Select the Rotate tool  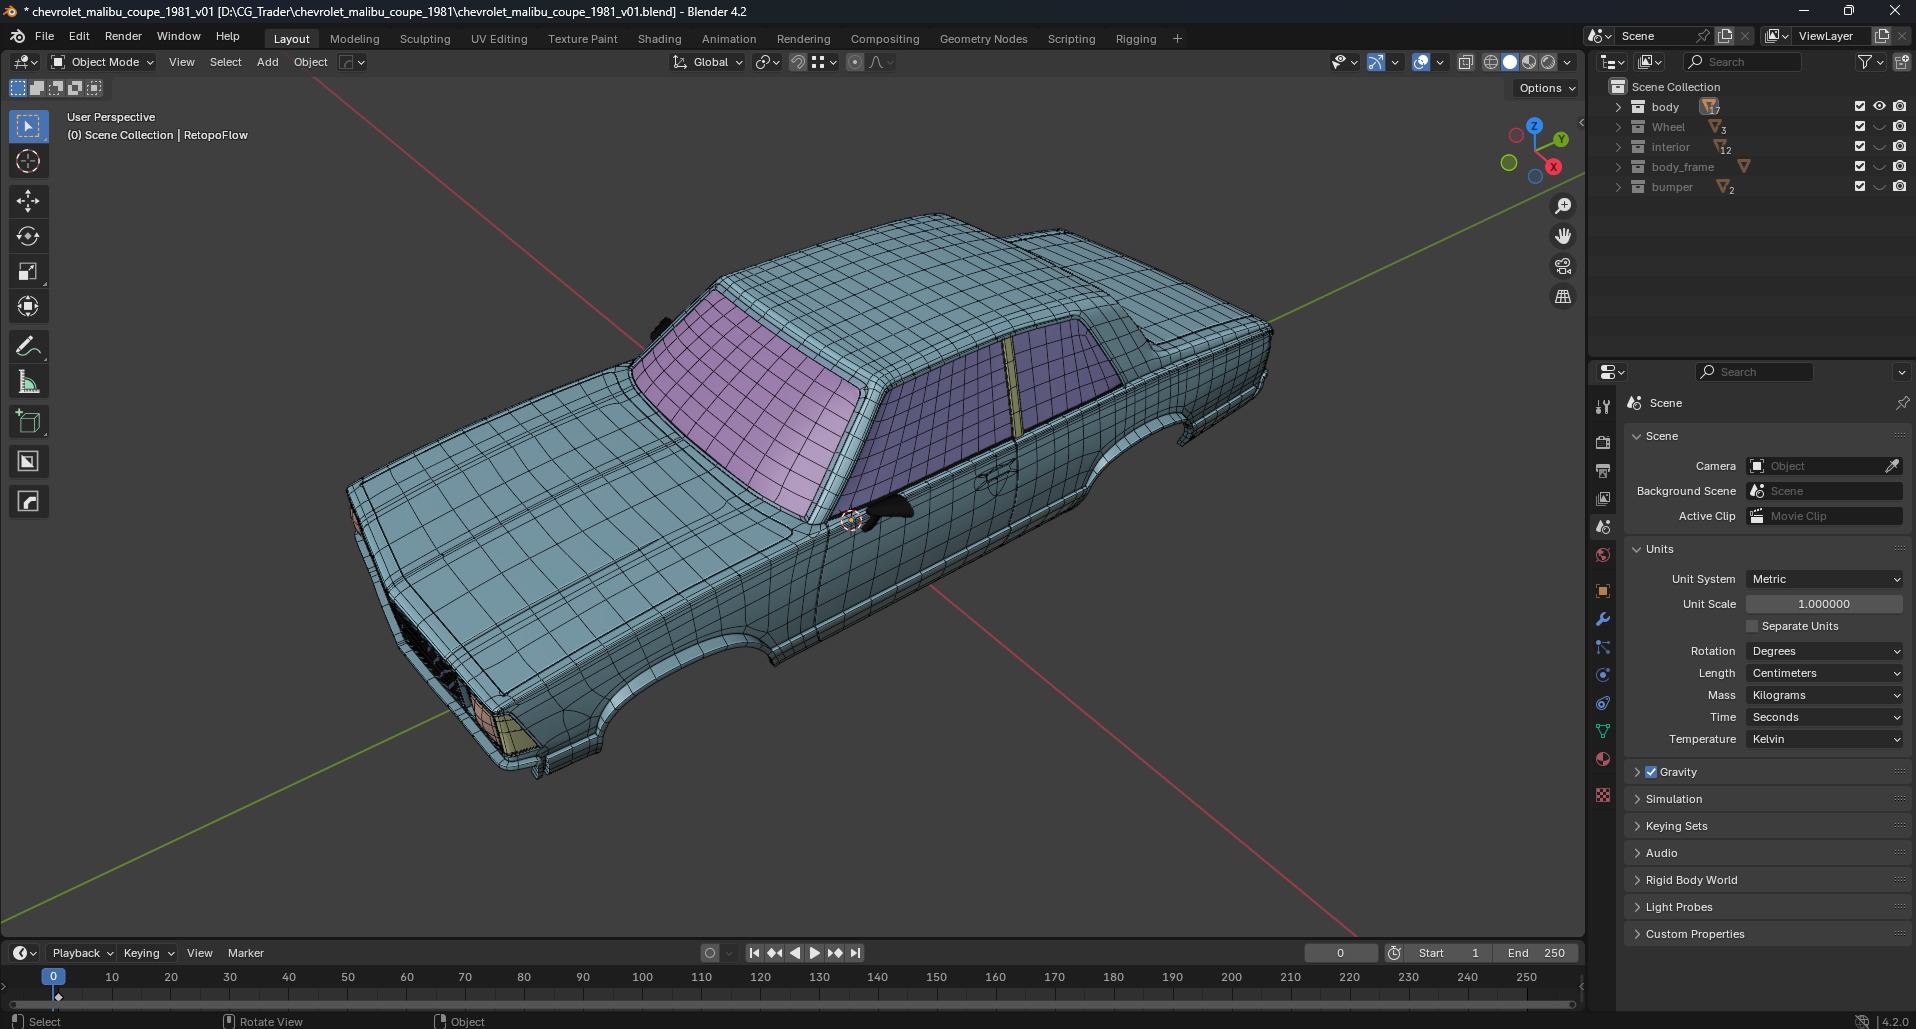[x=28, y=236]
